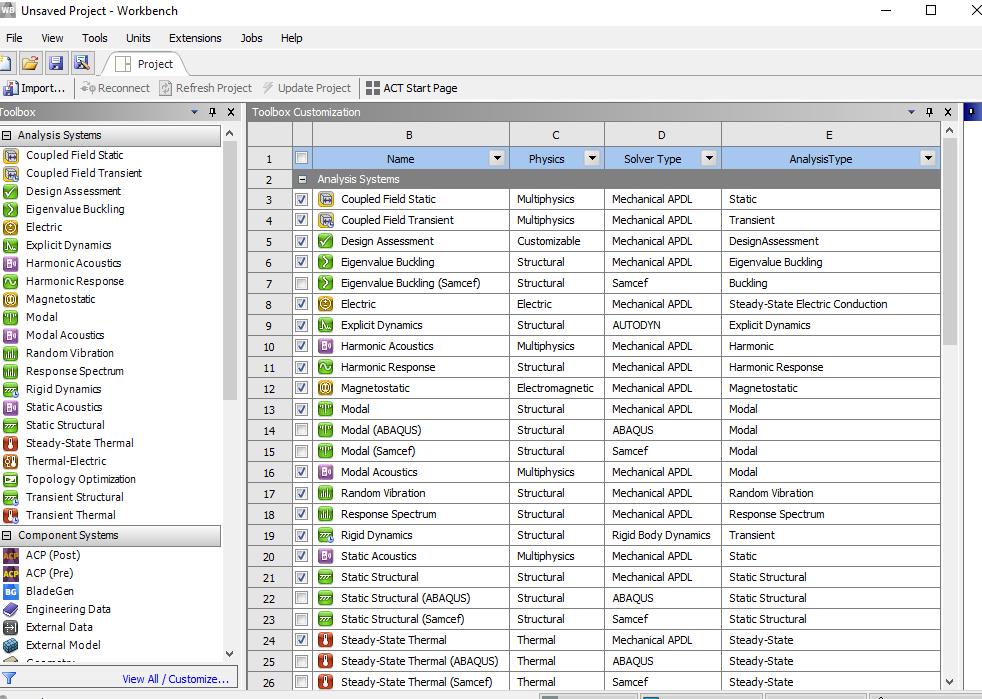Enable Static Structural (ABAQUS) checkbox

301,598
